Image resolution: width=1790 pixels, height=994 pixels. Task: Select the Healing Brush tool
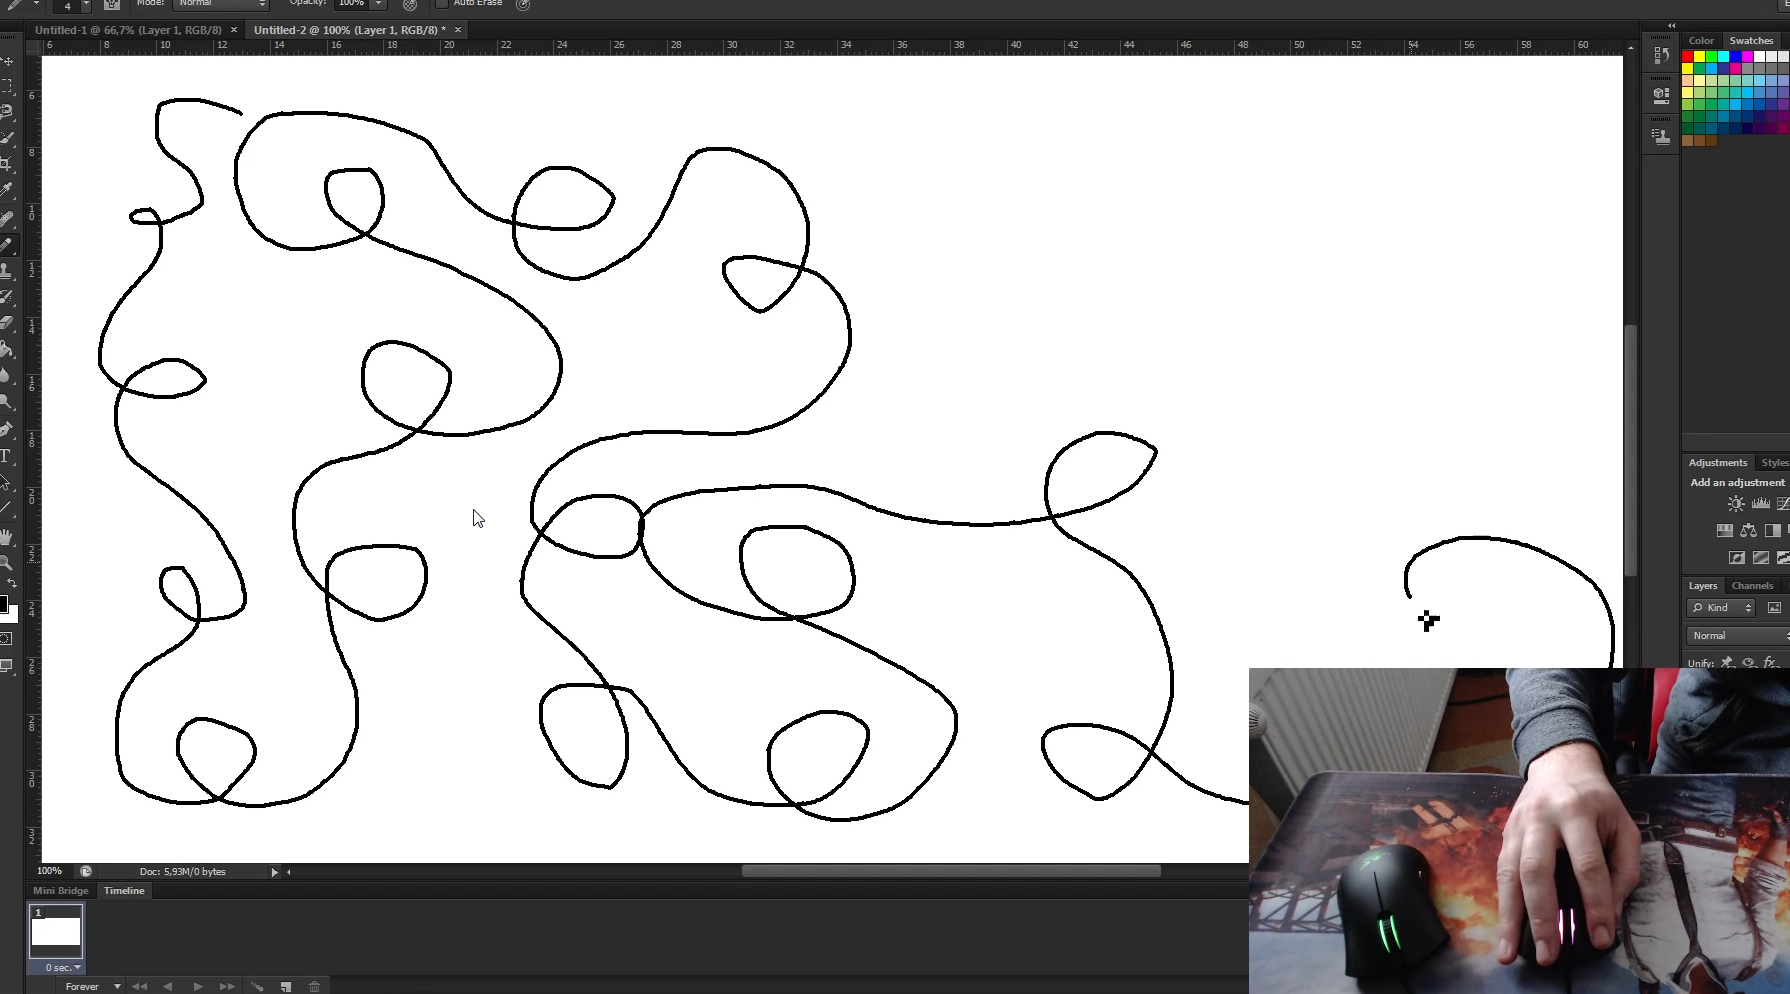tap(7, 218)
